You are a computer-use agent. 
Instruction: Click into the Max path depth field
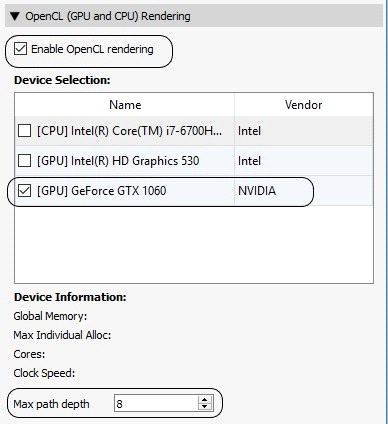click(156, 403)
